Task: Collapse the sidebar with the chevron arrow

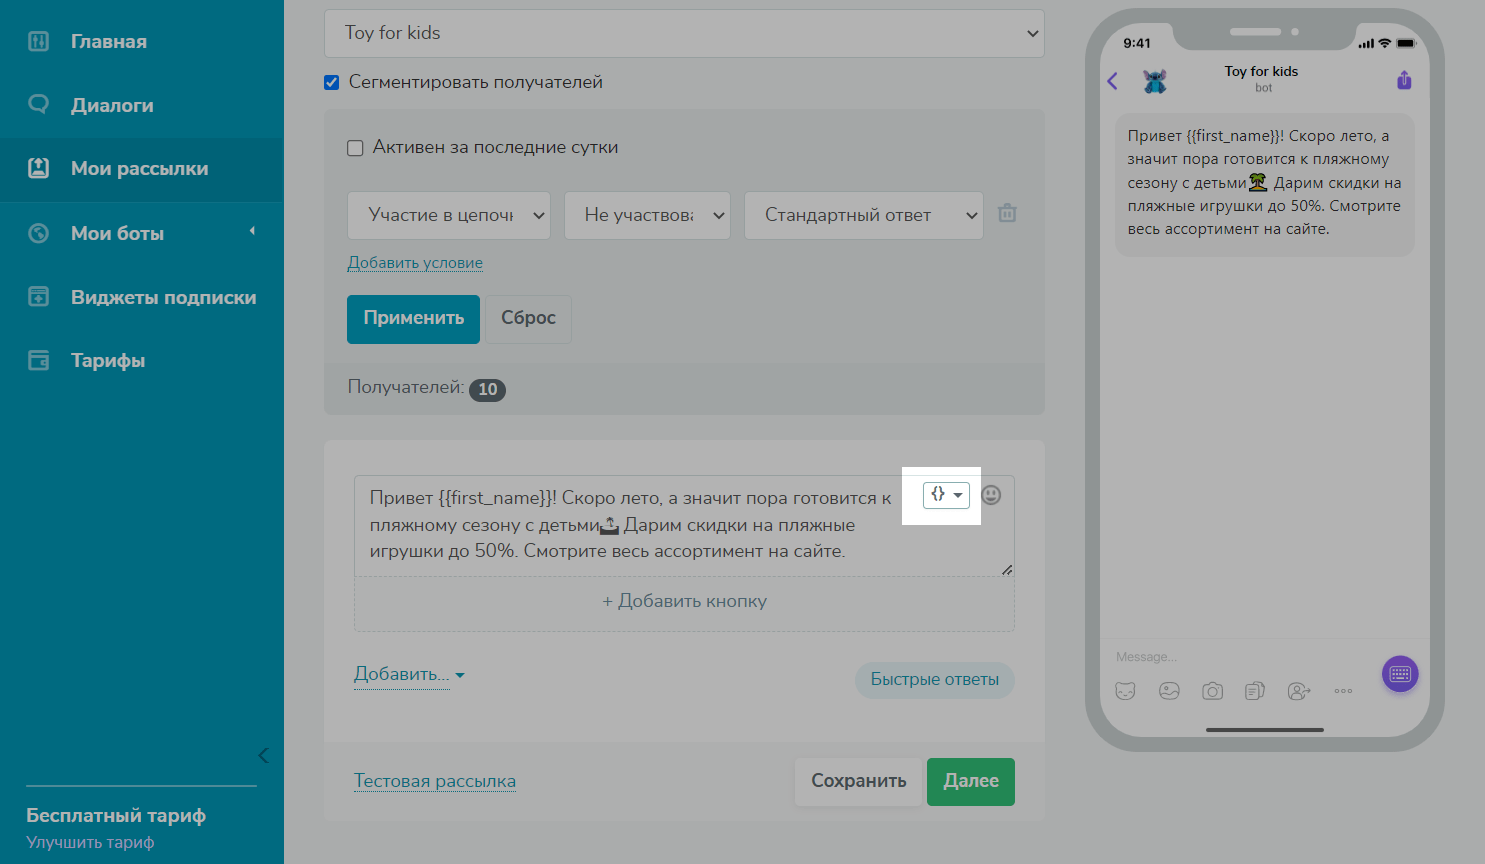Action: coord(263,755)
